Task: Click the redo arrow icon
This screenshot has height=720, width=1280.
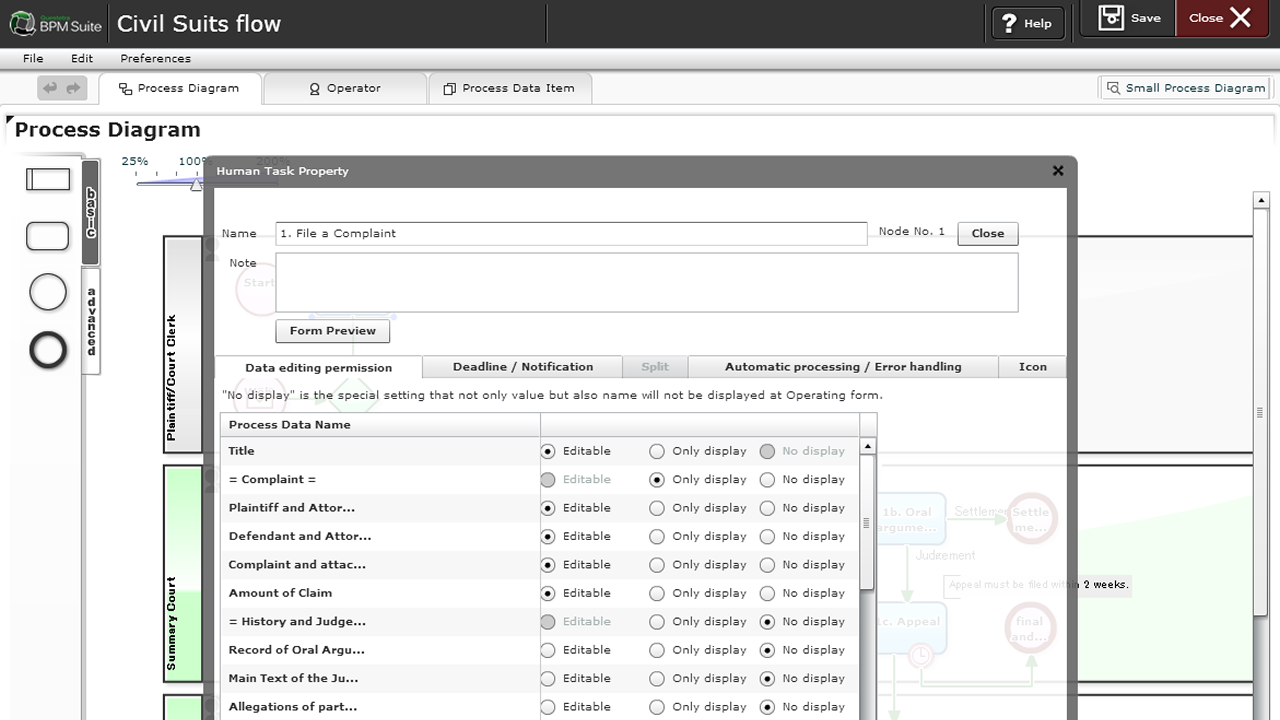Action: point(74,89)
